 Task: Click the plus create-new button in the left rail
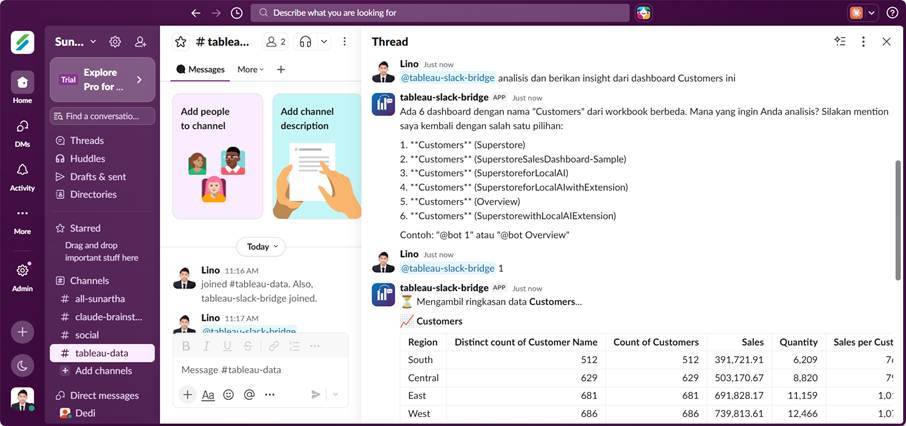point(22,332)
